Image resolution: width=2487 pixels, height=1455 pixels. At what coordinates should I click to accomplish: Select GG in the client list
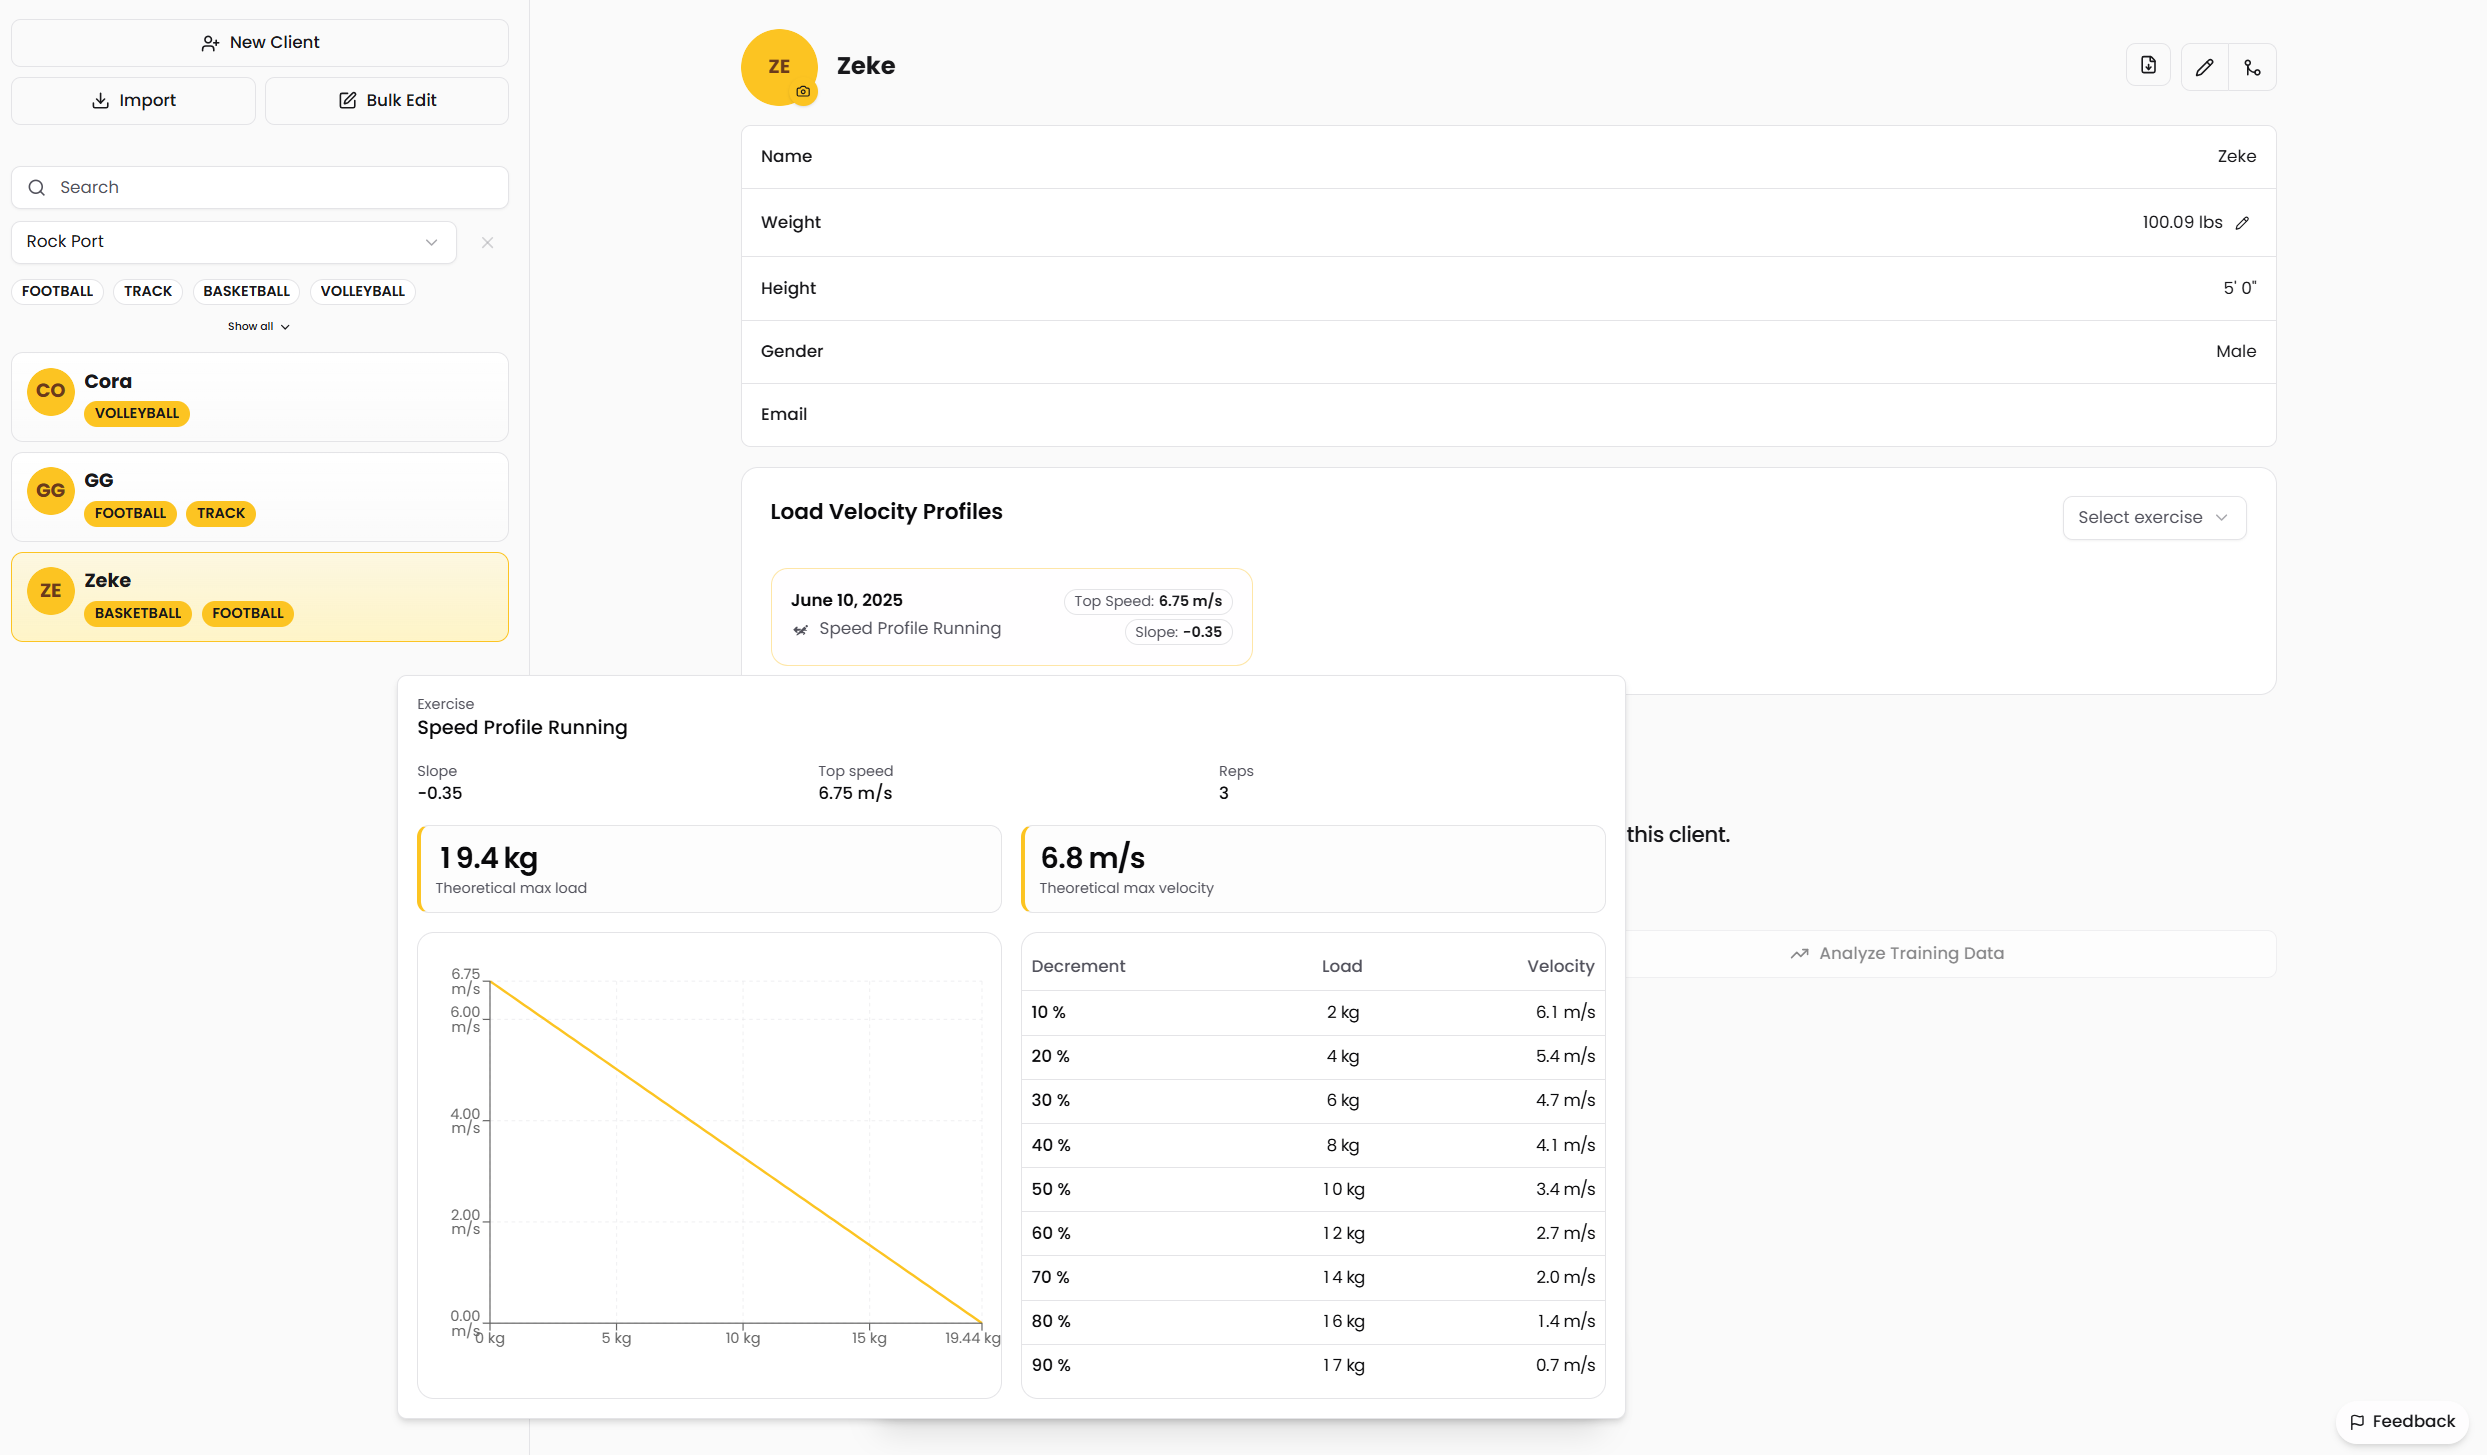[260, 497]
